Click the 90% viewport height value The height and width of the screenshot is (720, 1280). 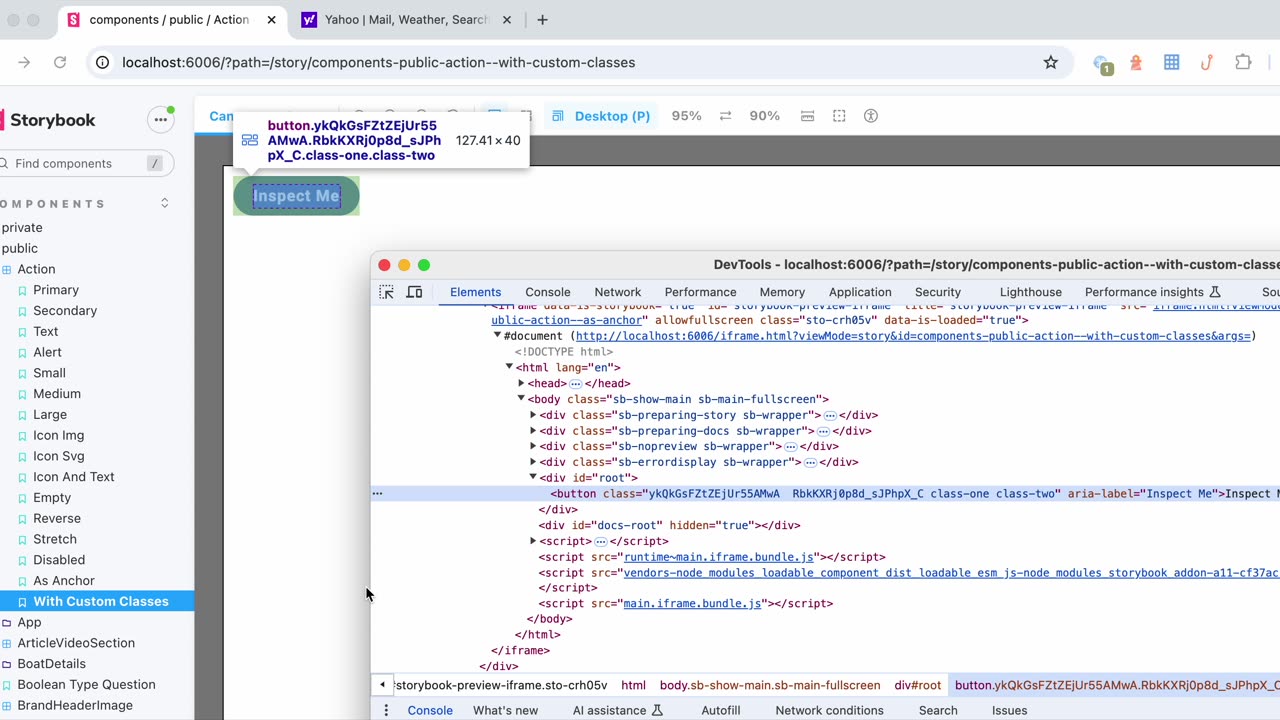(765, 116)
